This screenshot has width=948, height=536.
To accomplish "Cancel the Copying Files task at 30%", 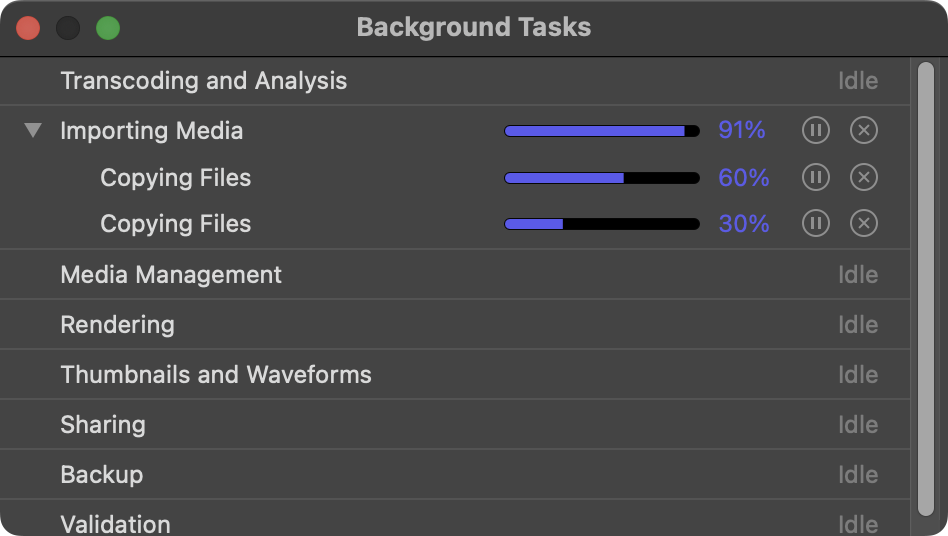I will pyautogui.click(x=864, y=224).
